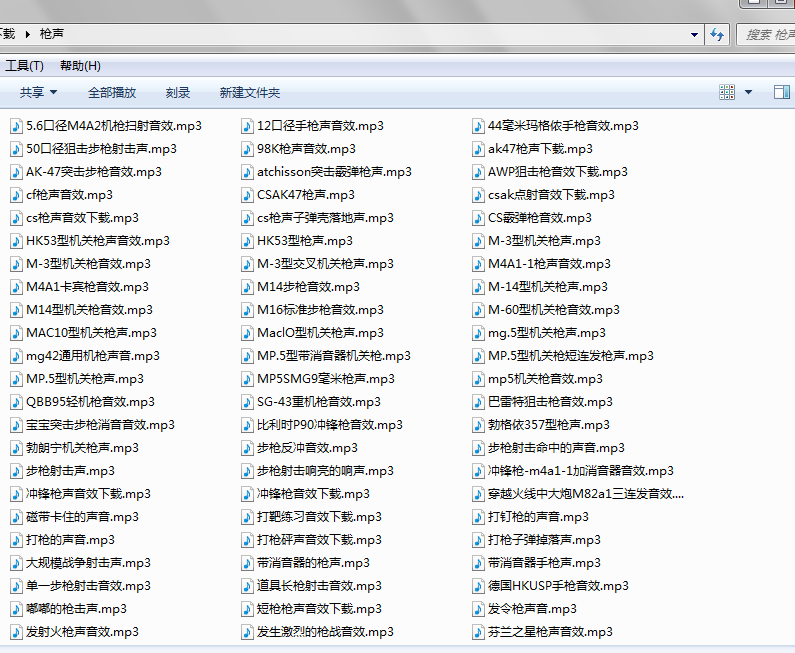Select icon of 50口径狙击步枪射击声.mp3
Screen dimensions: 795x653
pyautogui.click(x=17, y=149)
